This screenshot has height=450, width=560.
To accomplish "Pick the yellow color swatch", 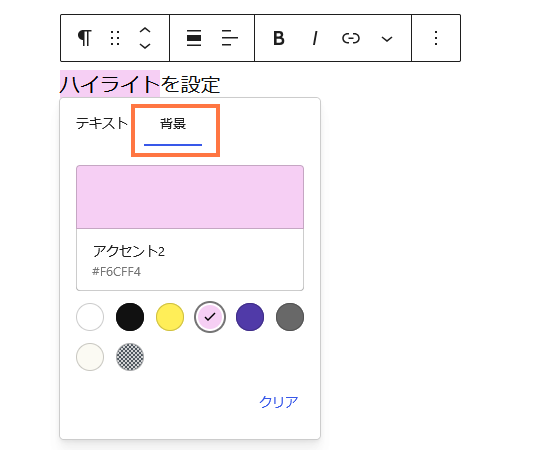I will 170,317.
